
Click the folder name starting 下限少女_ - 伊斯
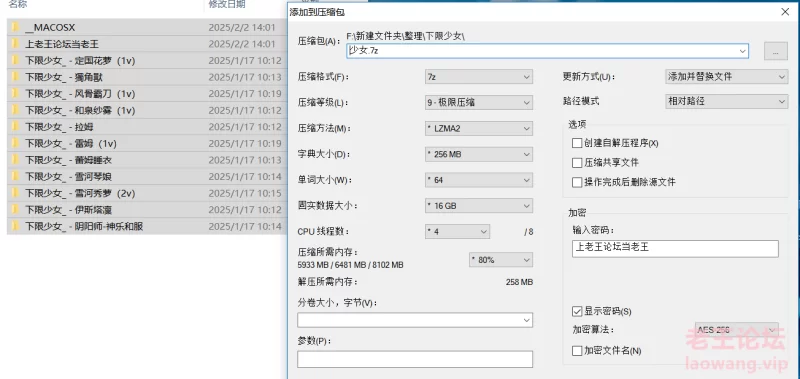(69, 210)
